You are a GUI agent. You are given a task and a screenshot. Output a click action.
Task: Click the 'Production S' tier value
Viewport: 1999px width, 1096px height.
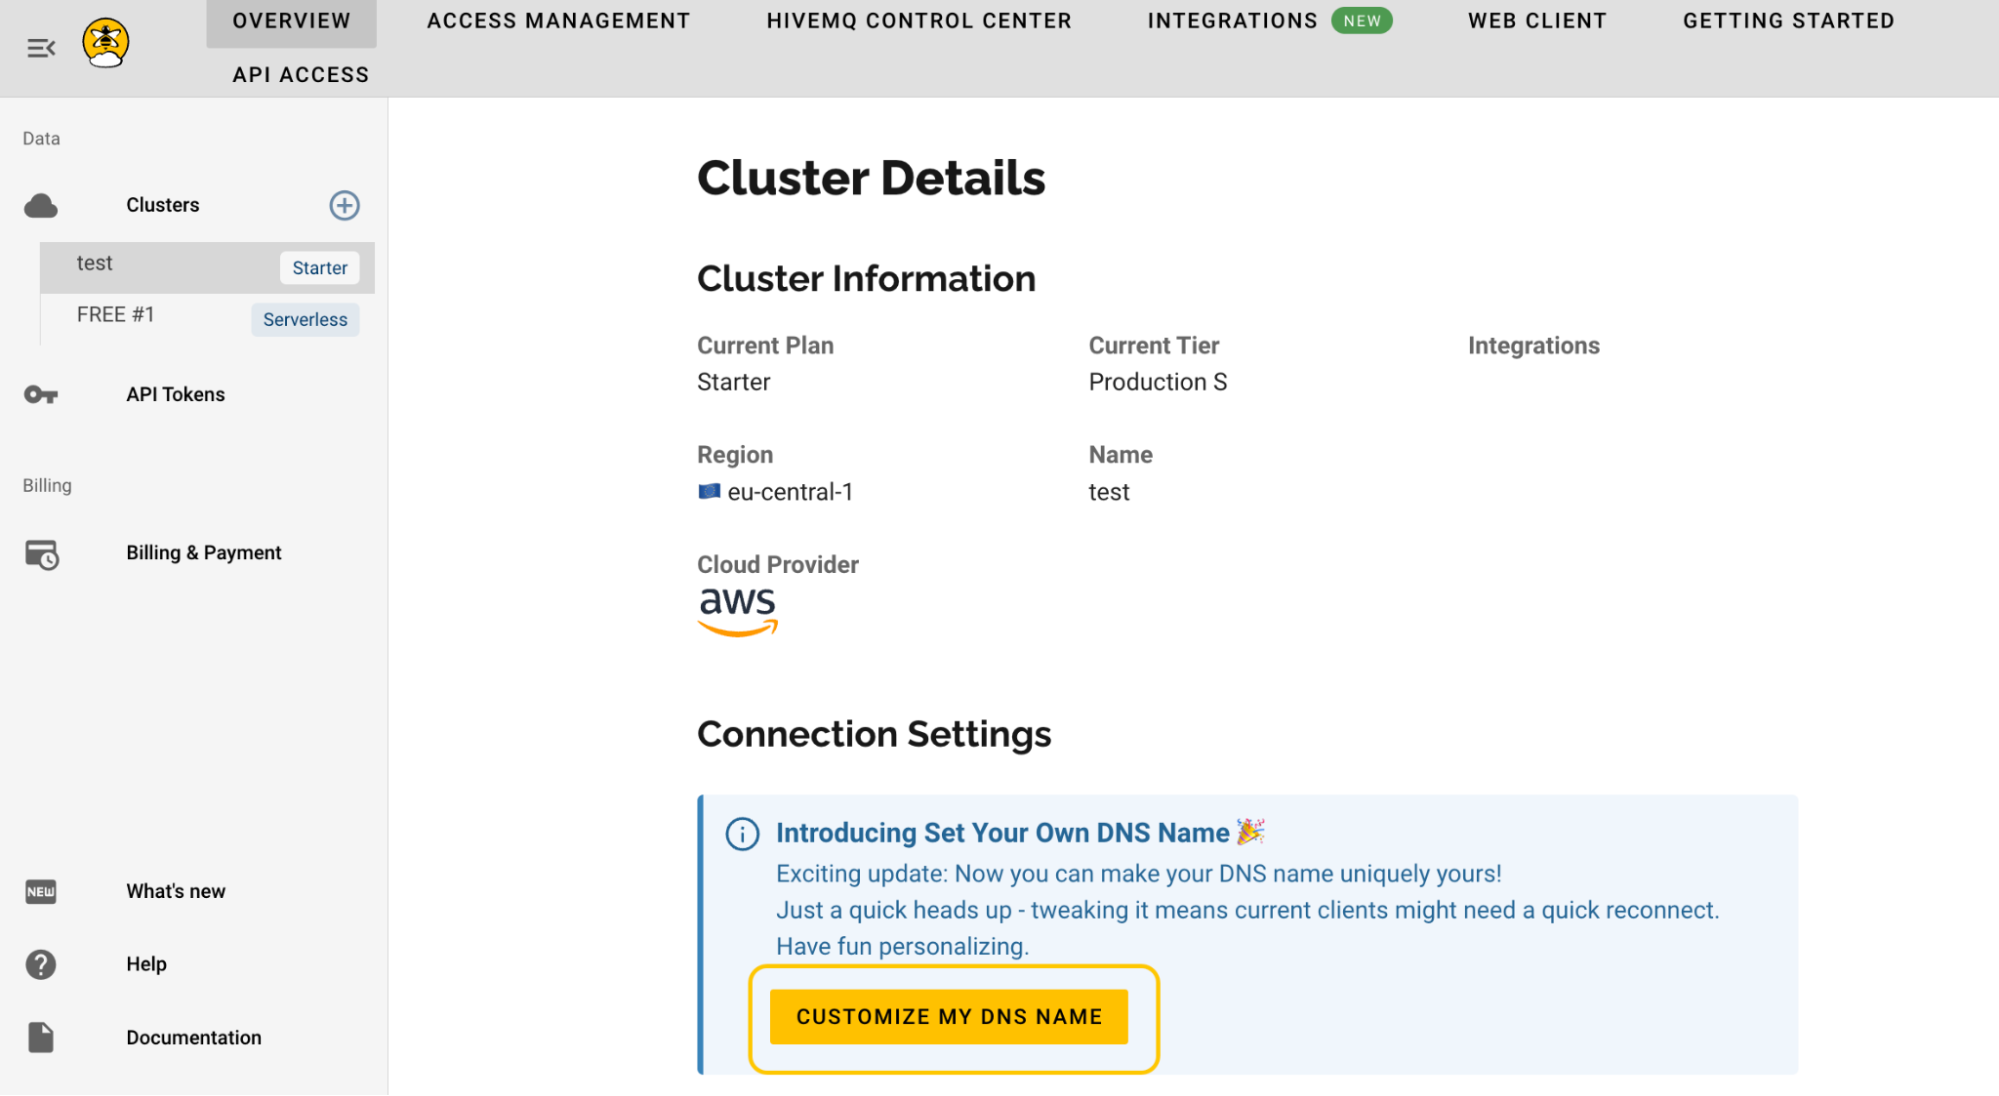tap(1157, 382)
